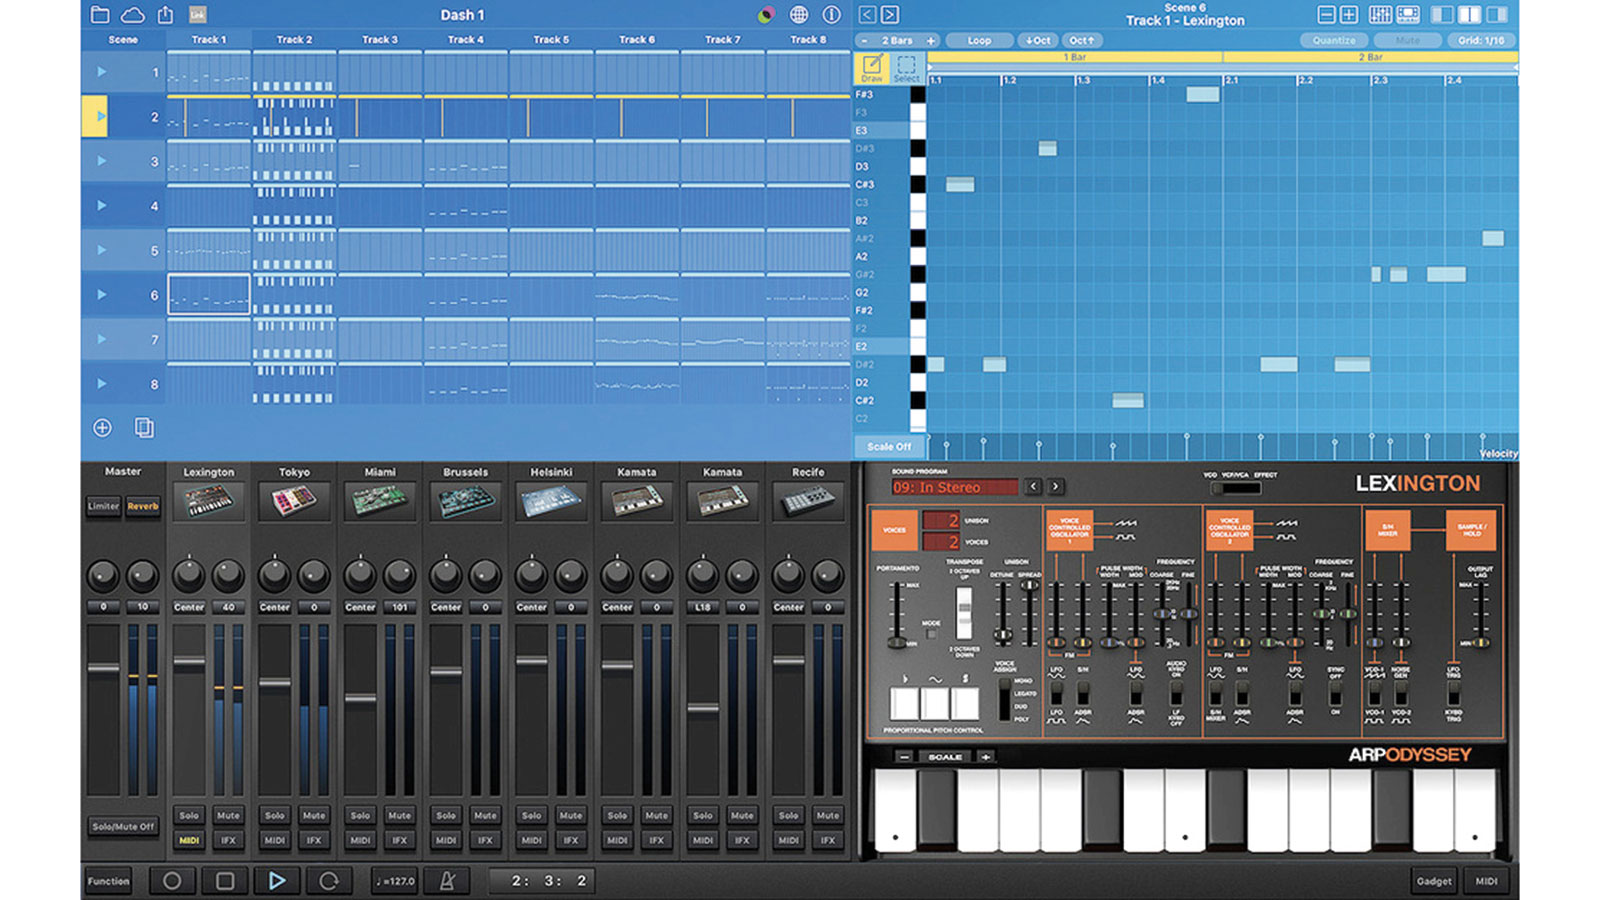The width and height of the screenshot is (1600, 900).
Task: Go to next track with right arrow
Action: [x=890, y=15]
